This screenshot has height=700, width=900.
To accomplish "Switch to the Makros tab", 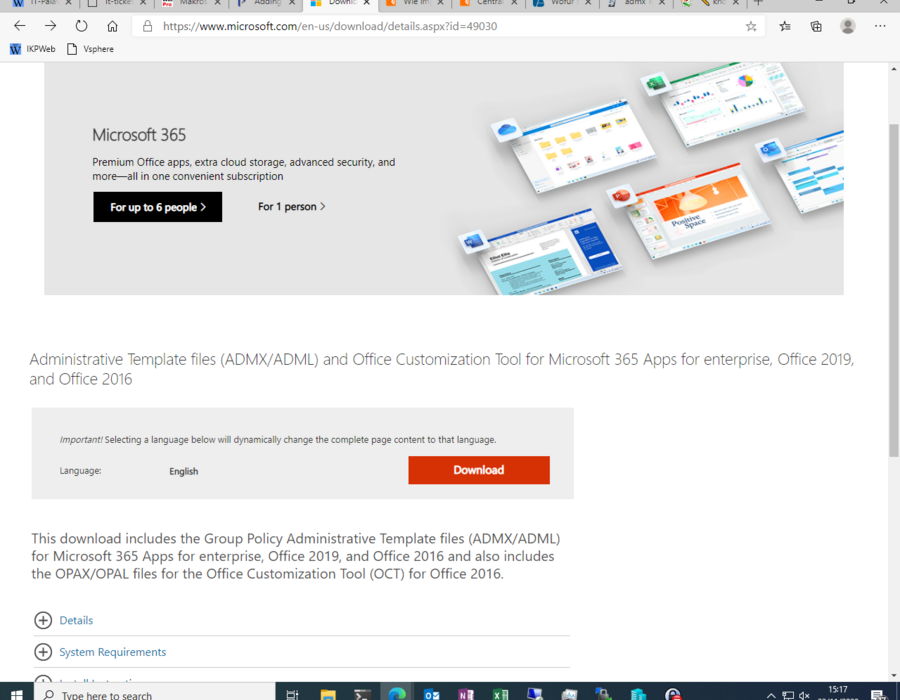I will click(x=192, y=3).
